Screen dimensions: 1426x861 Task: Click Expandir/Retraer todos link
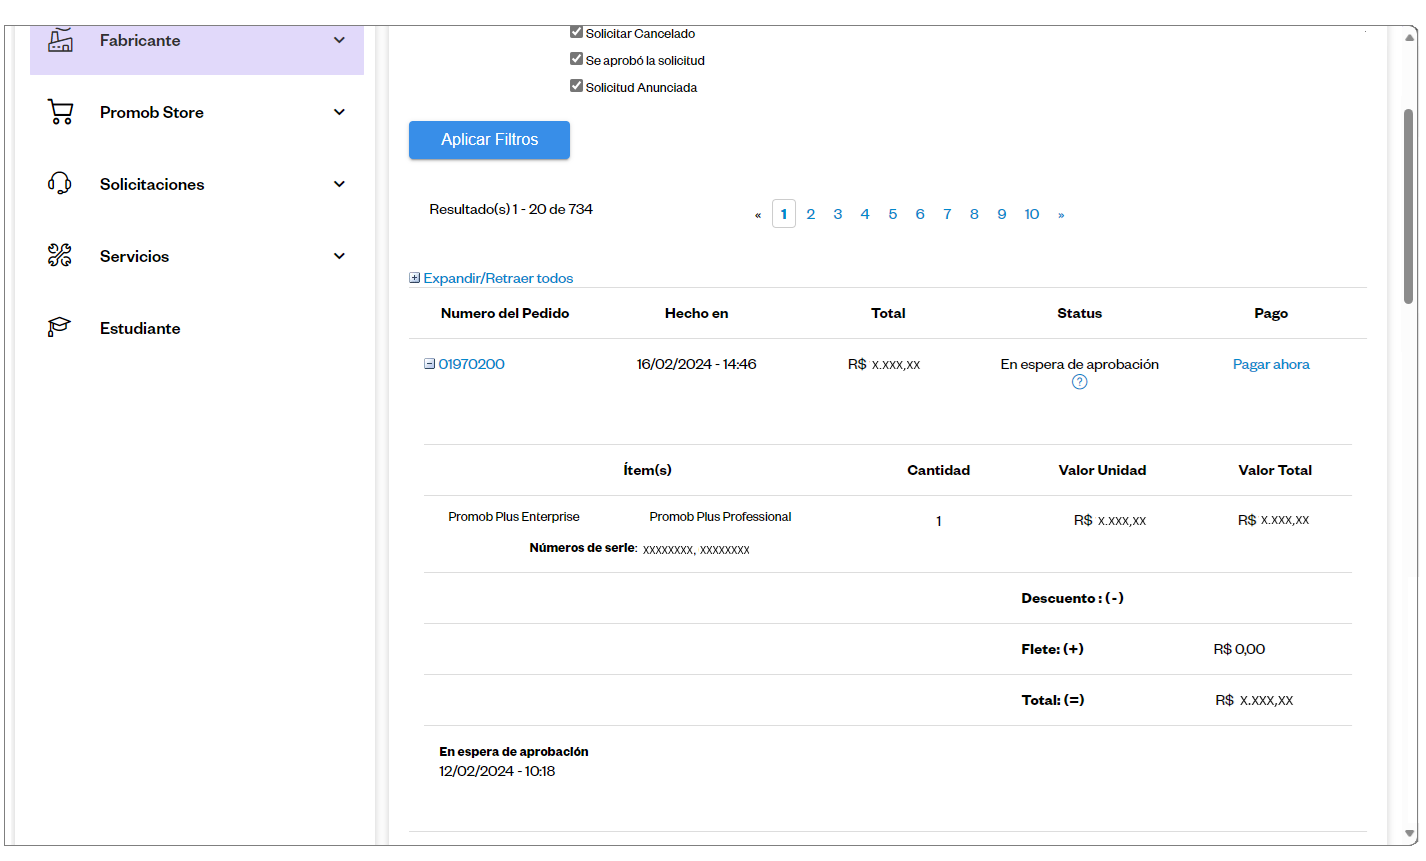click(498, 278)
